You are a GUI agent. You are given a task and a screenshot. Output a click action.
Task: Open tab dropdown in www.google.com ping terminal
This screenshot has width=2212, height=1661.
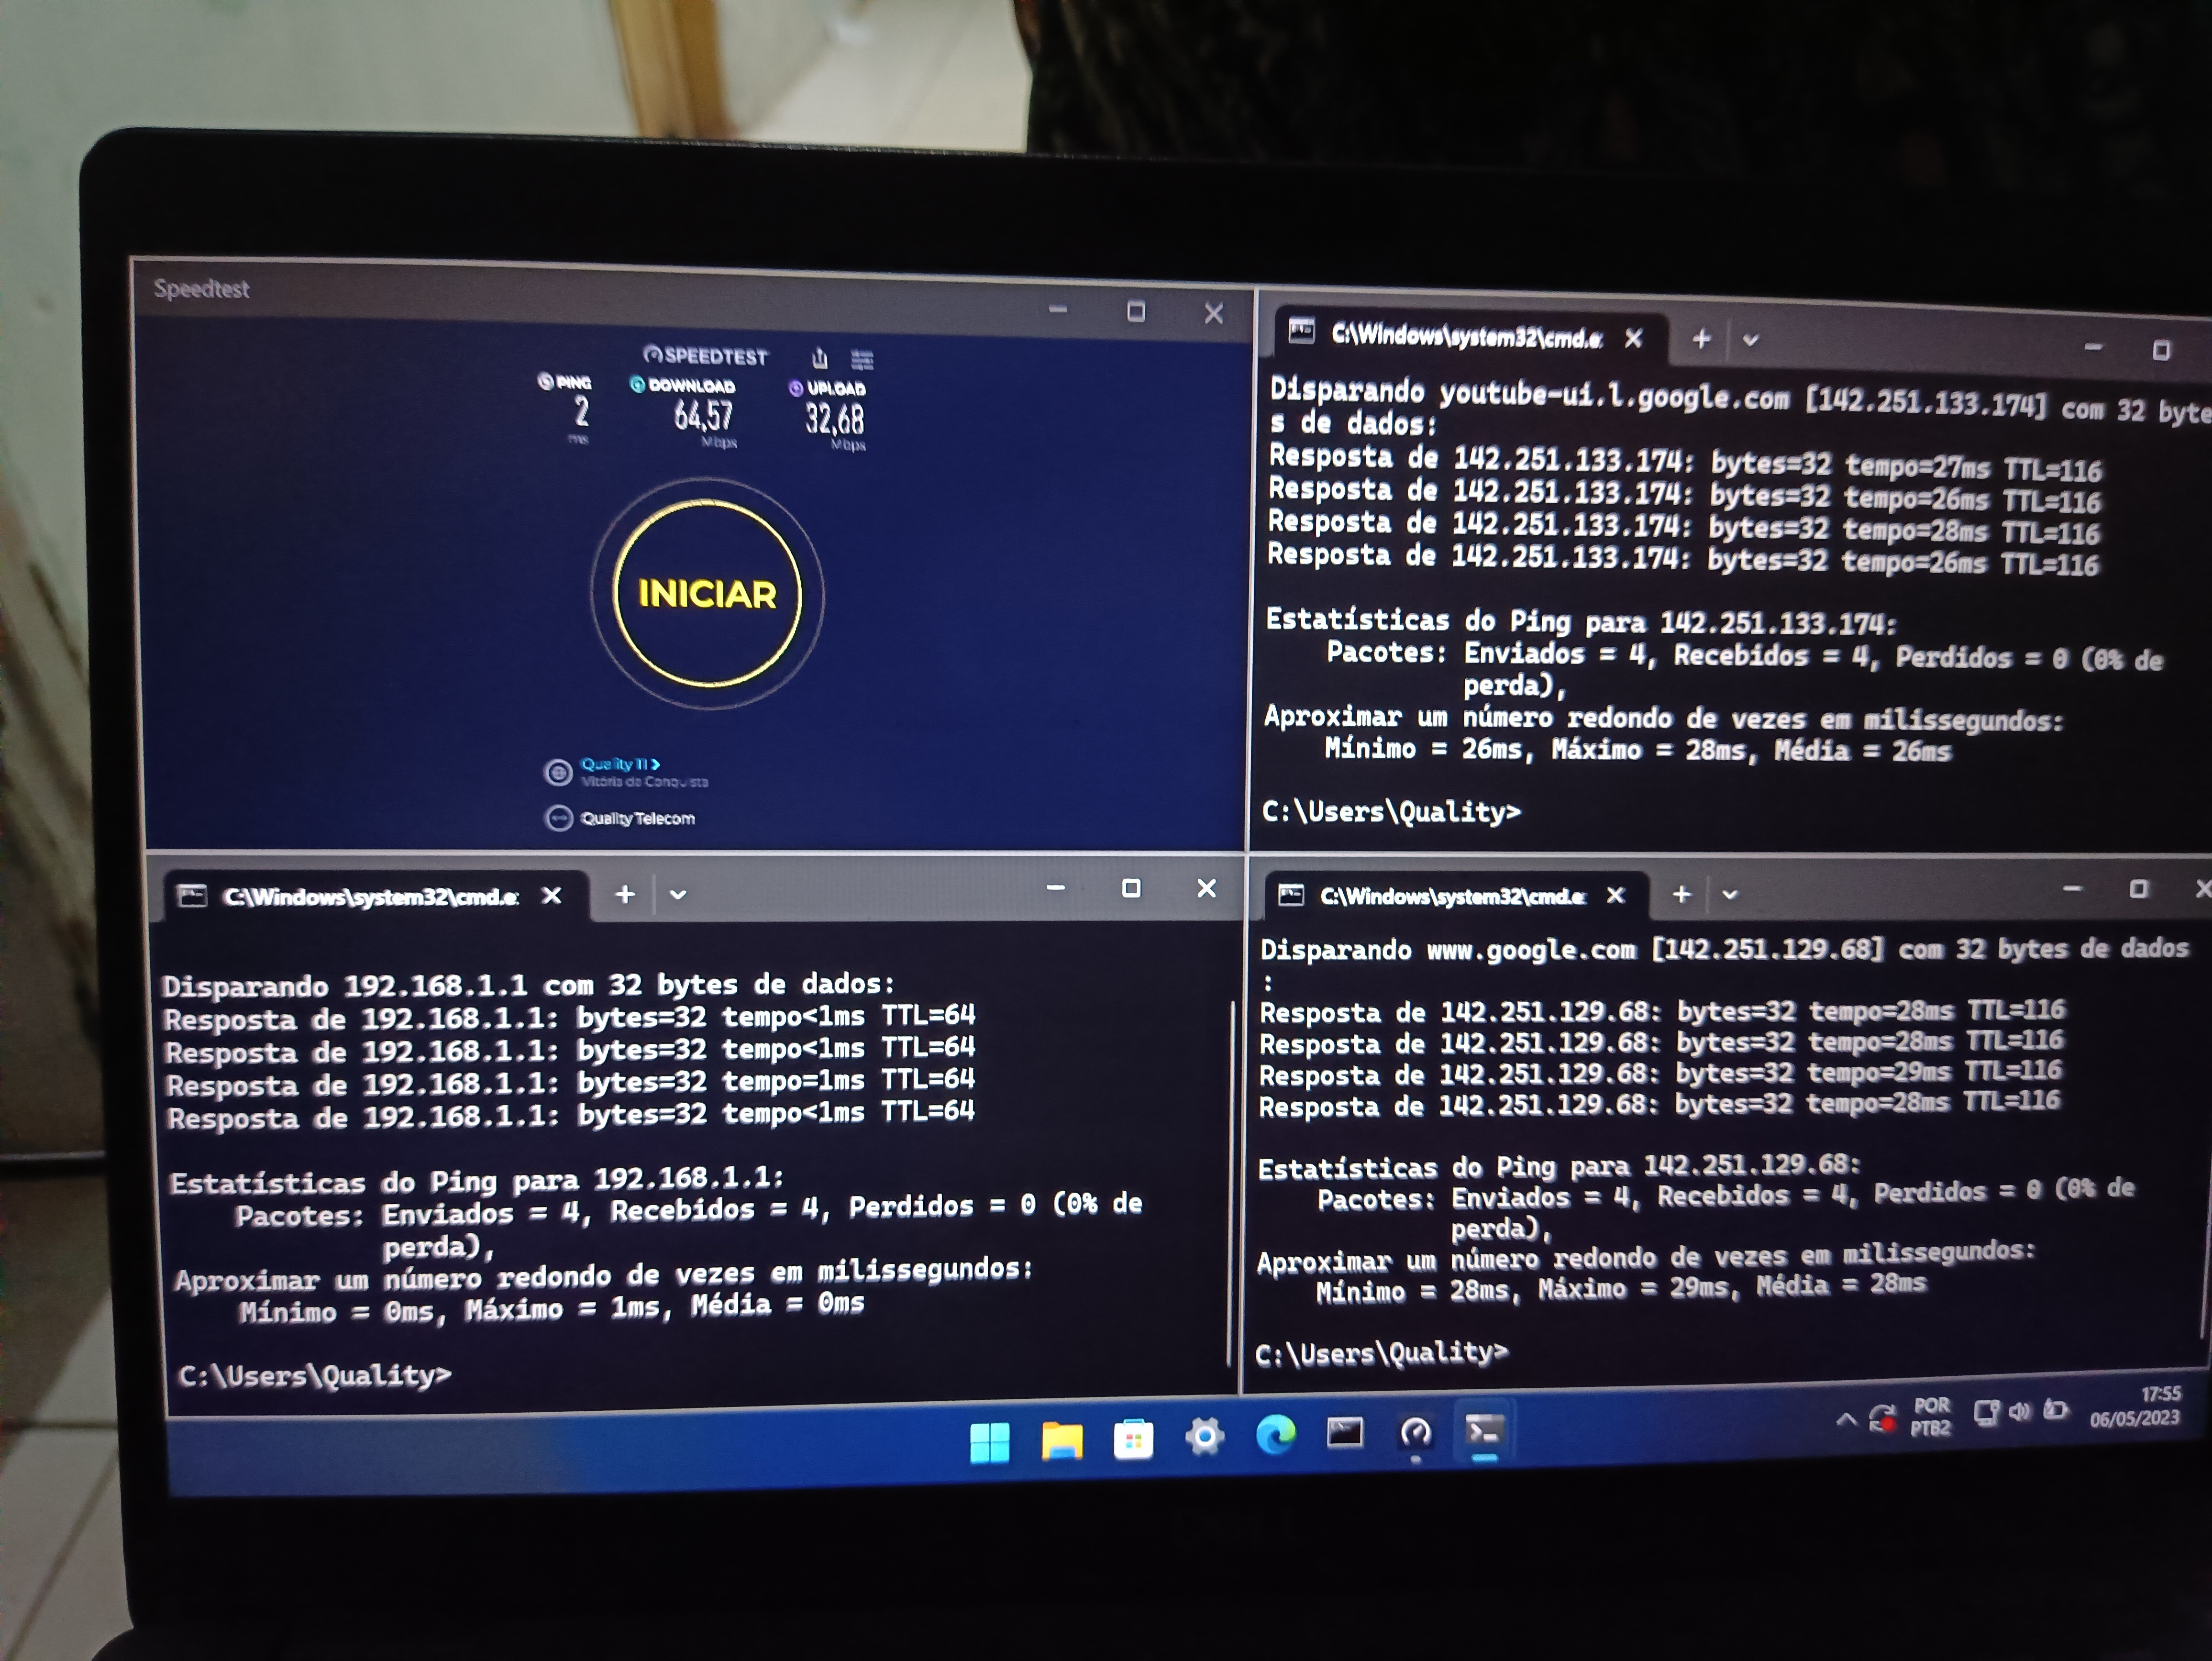click(x=1730, y=894)
